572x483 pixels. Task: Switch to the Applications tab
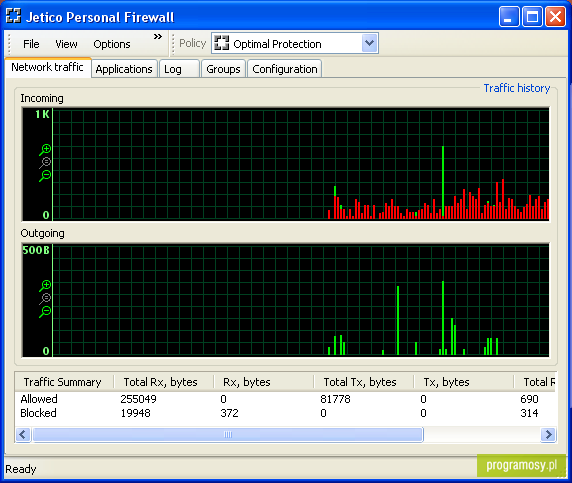click(x=124, y=69)
